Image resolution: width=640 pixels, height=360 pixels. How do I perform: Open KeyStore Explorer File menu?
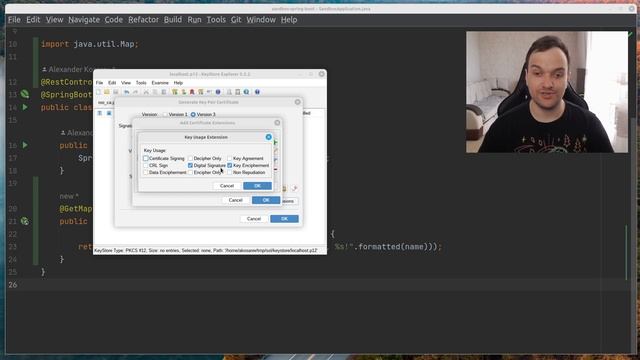tap(100, 83)
